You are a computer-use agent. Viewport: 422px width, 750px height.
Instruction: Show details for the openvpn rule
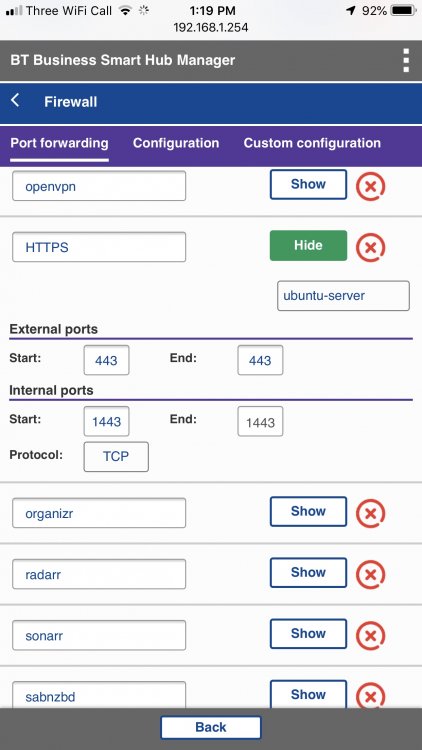coord(308,184)
